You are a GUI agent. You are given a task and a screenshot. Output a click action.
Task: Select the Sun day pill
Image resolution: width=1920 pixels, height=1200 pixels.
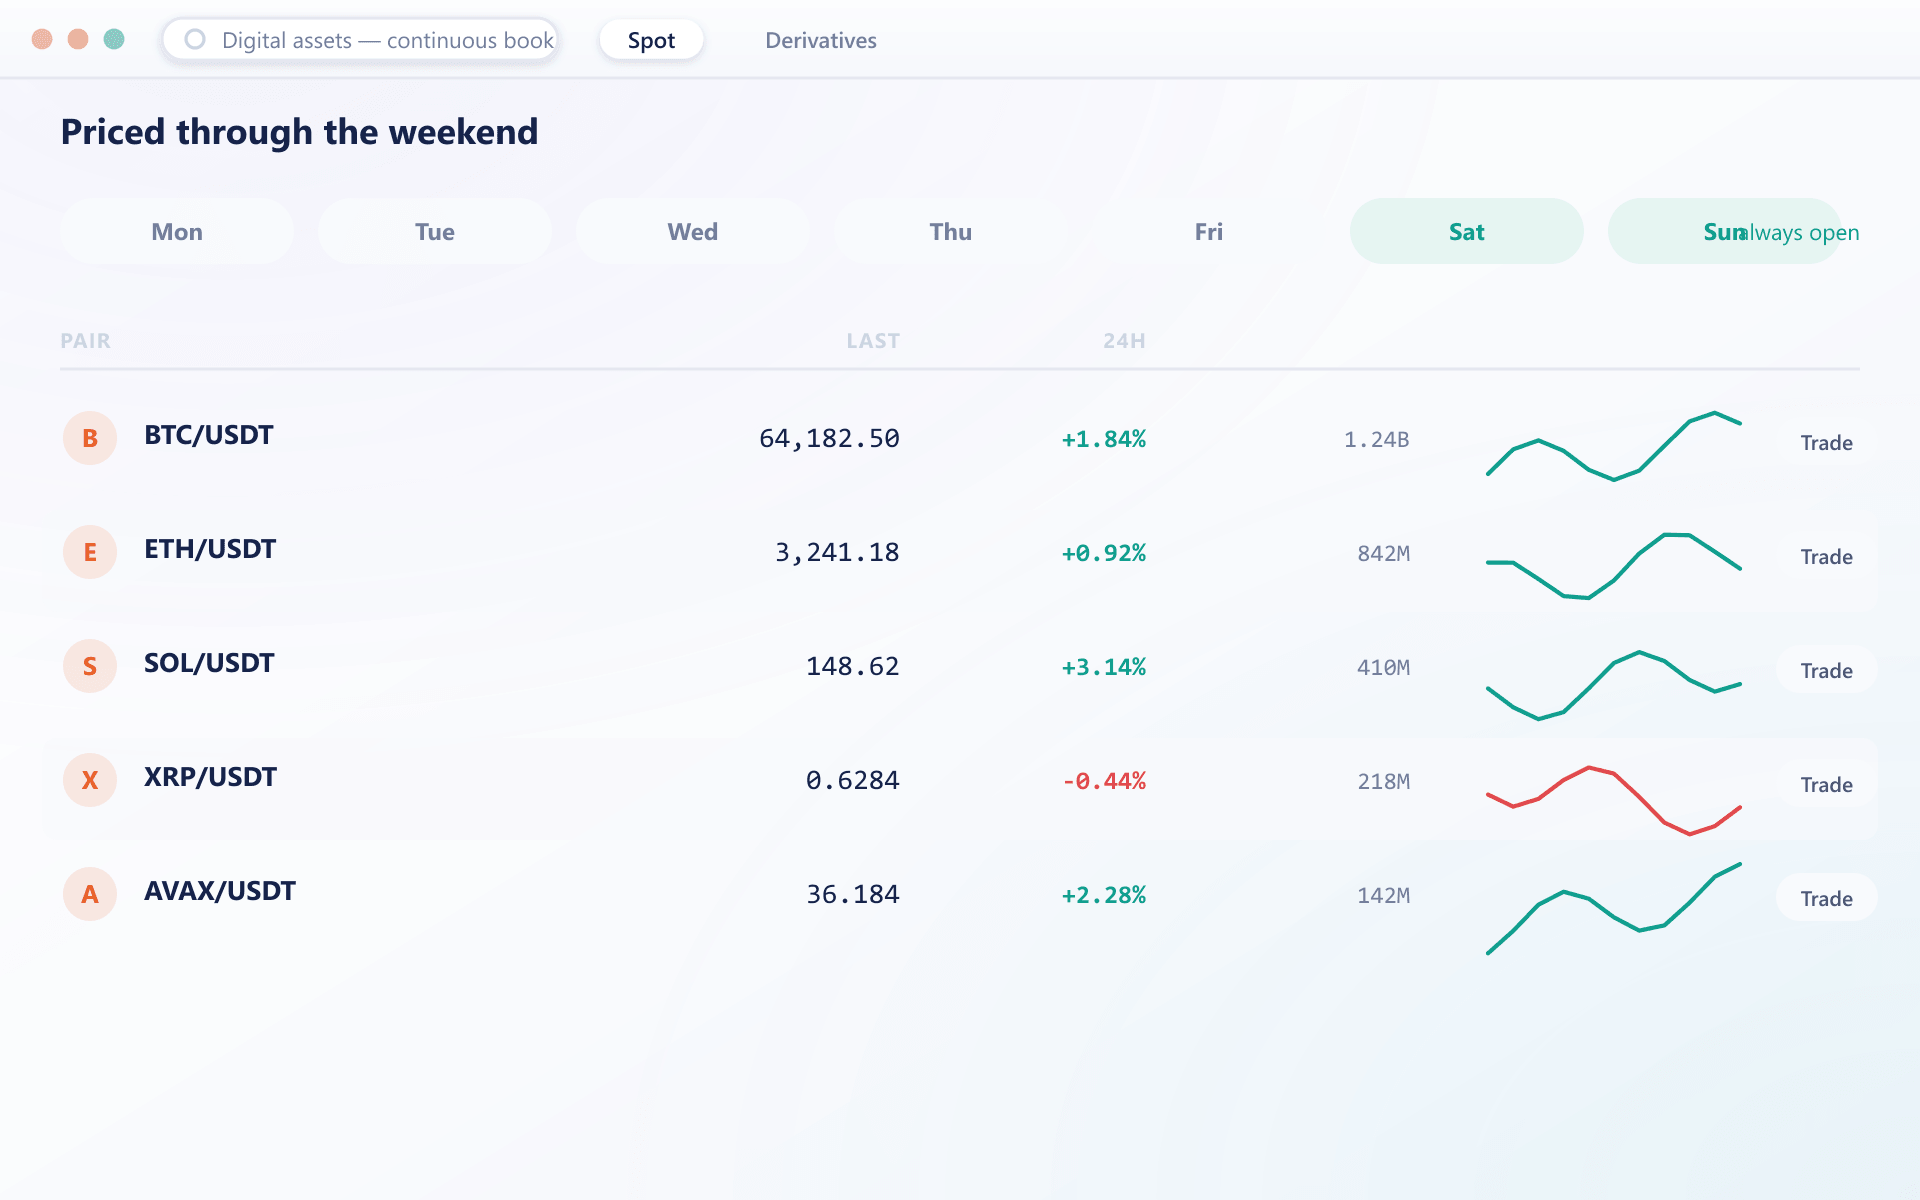point(1725,231)
